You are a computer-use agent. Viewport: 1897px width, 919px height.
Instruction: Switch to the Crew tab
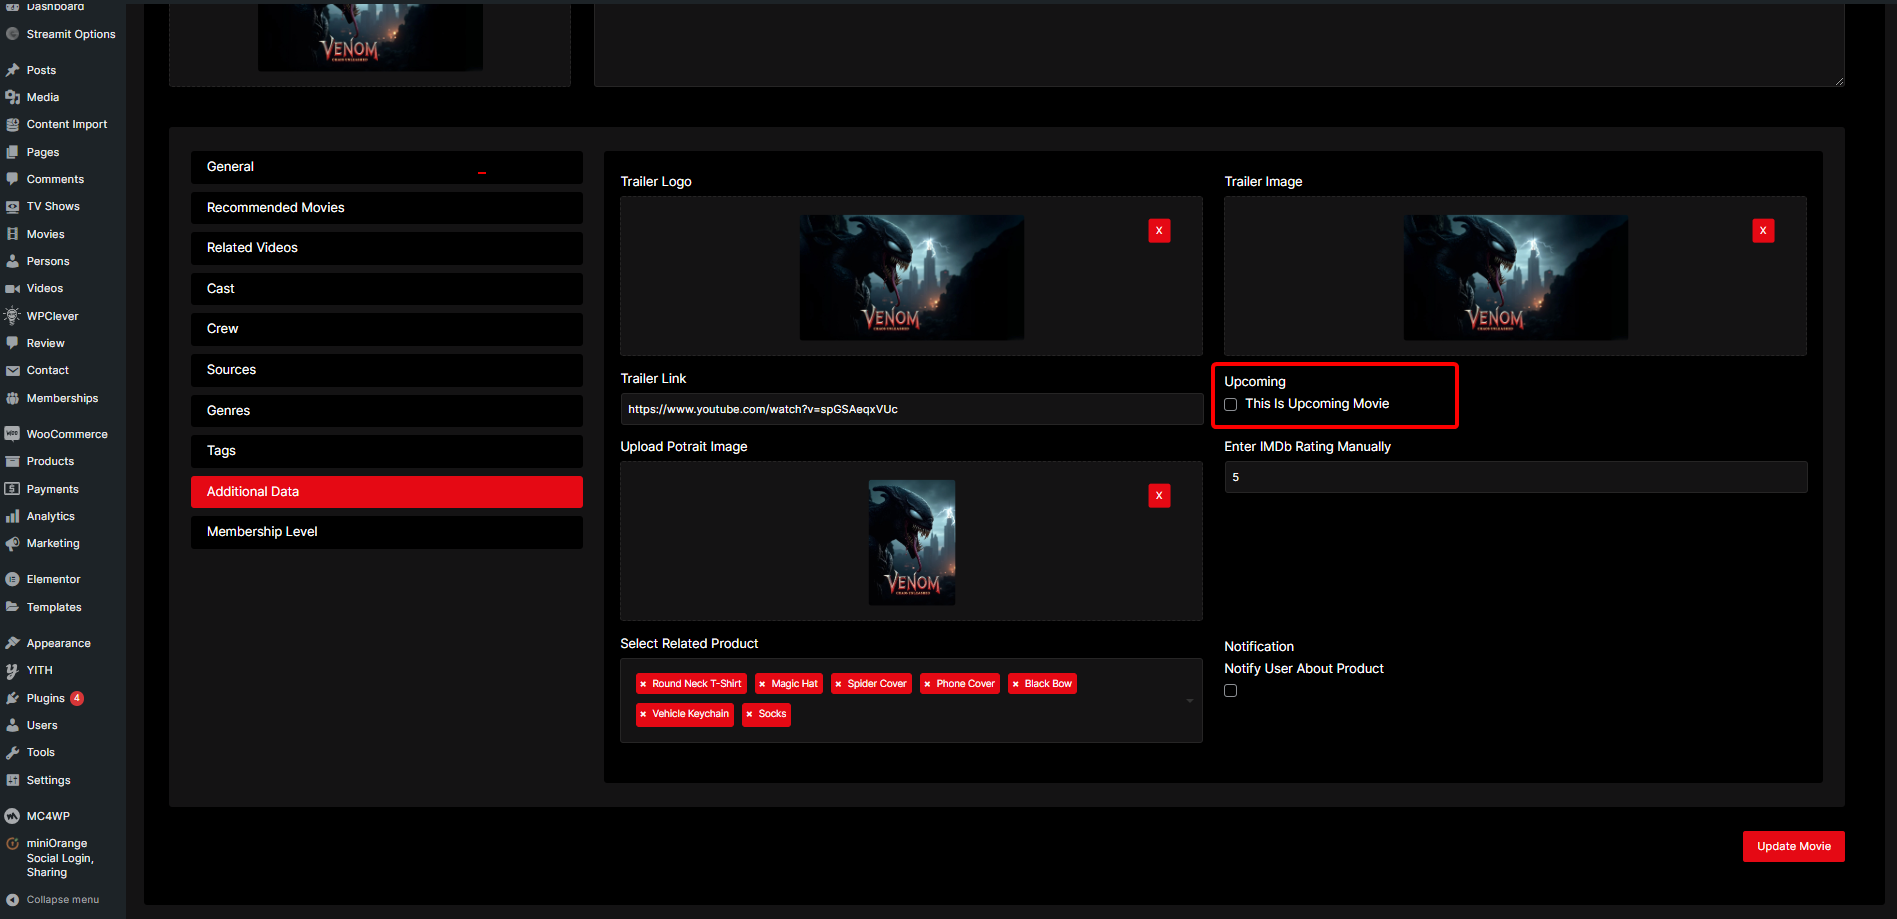[x=387, y=329]
